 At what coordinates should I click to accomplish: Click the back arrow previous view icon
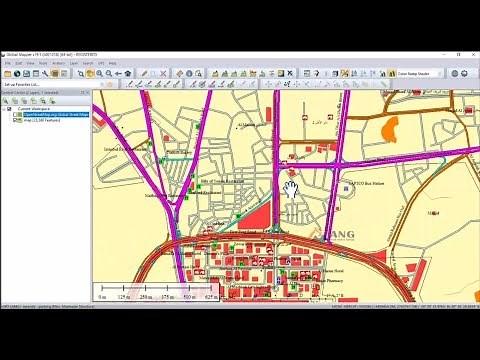tap(118, 74)
